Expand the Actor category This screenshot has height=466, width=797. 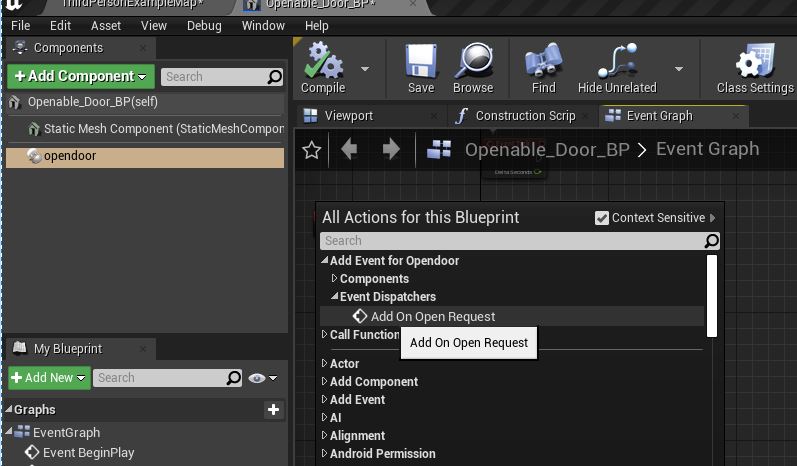324,363
